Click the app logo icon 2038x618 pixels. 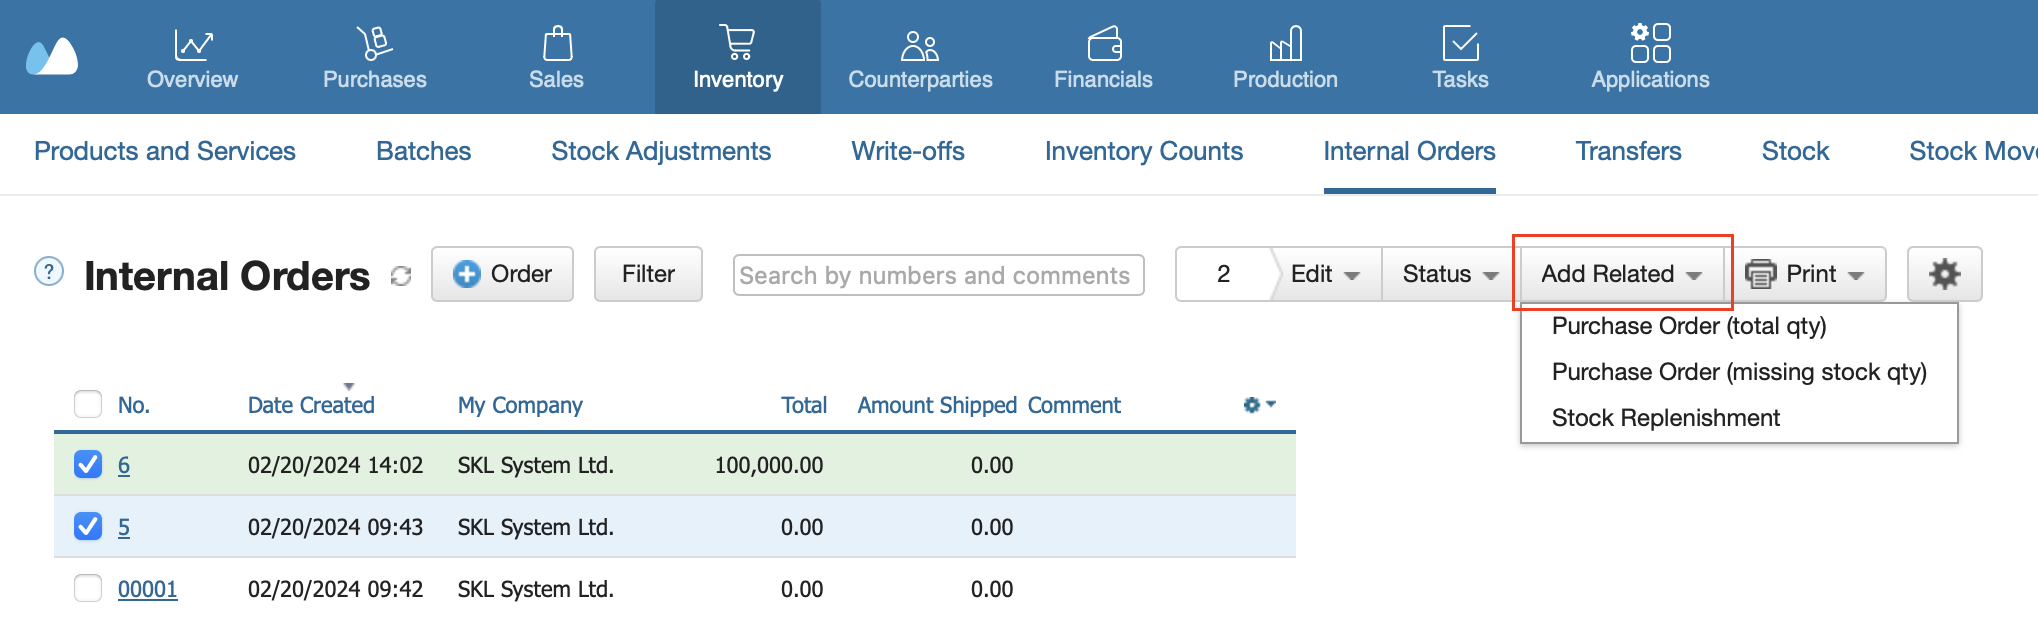pos(52,57)
